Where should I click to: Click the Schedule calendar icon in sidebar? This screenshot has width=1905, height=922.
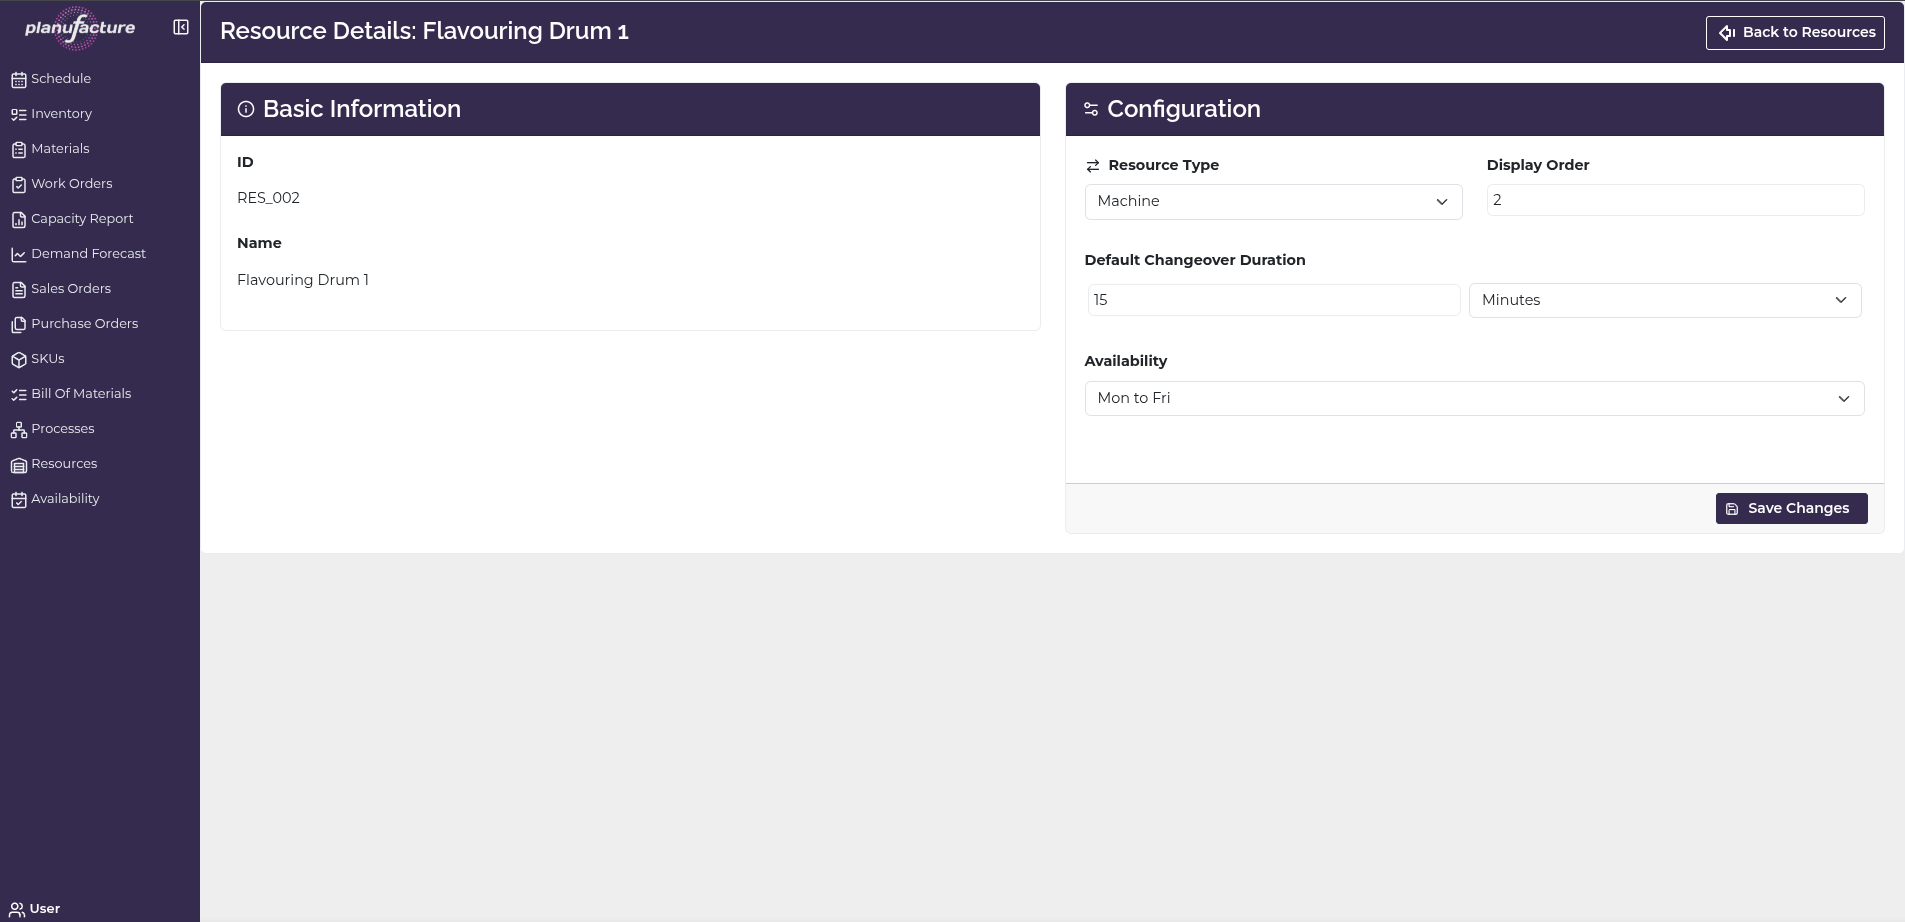point(18,80)
